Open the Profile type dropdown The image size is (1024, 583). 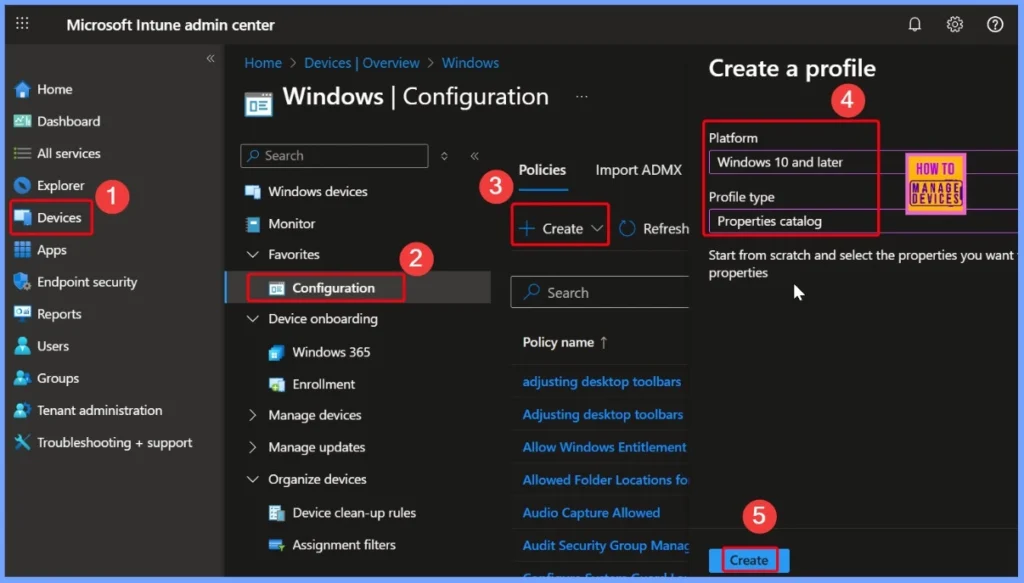[x=863, y=221]
